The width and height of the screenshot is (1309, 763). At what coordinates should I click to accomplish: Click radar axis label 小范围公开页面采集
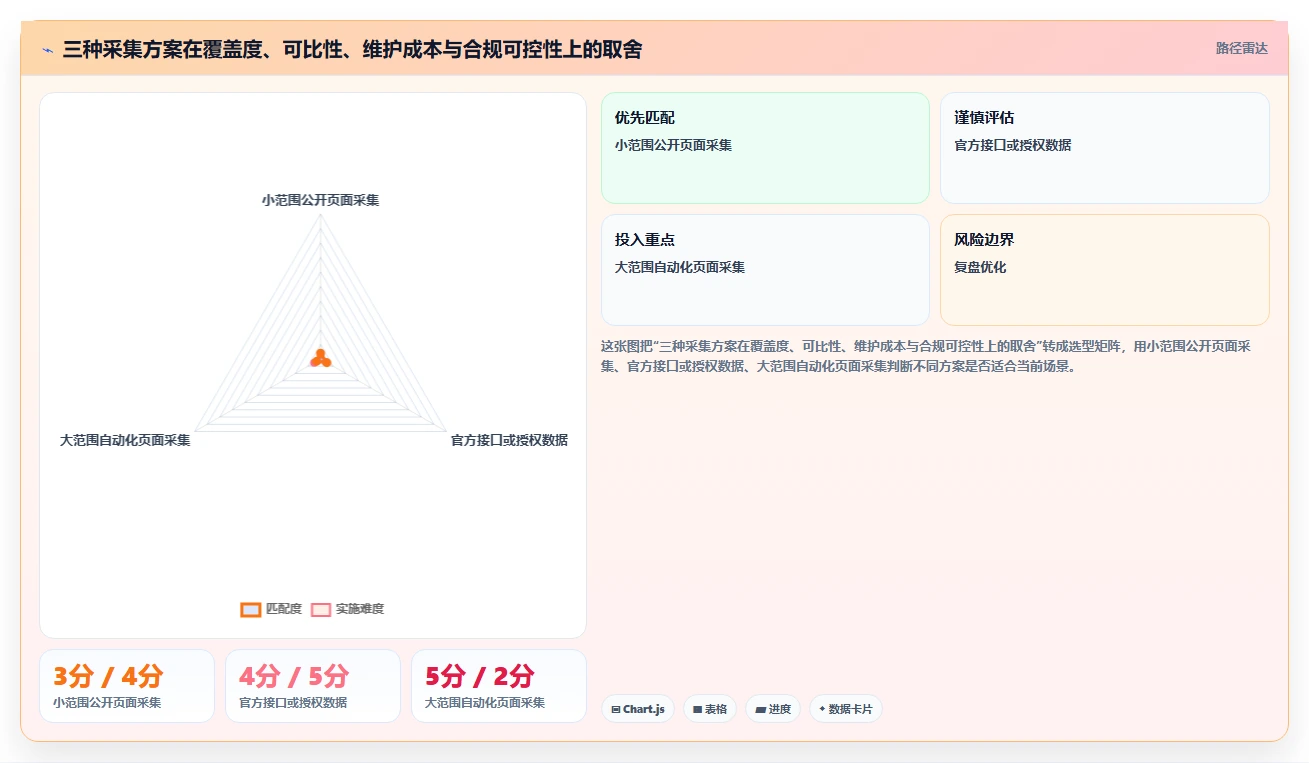coord(320,200)
